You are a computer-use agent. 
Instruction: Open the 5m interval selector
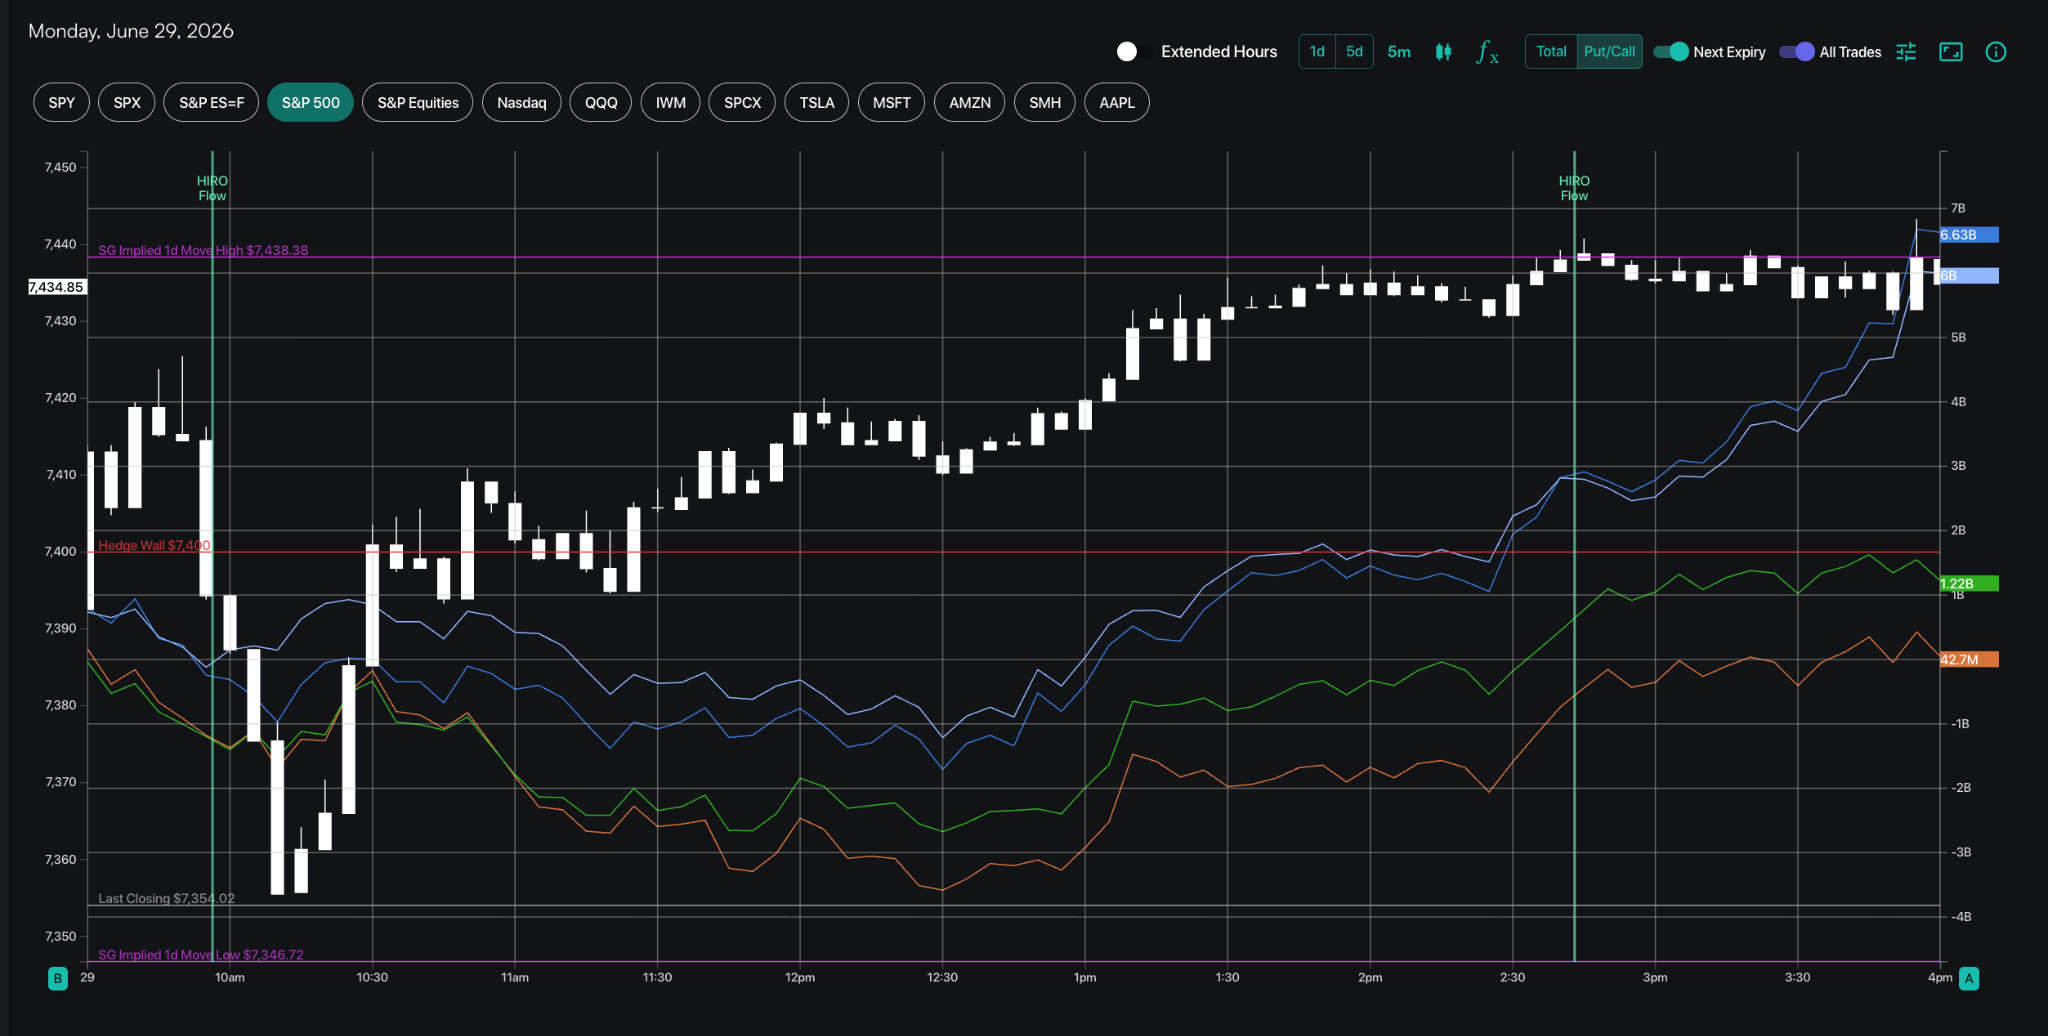tap(1399, 52)
